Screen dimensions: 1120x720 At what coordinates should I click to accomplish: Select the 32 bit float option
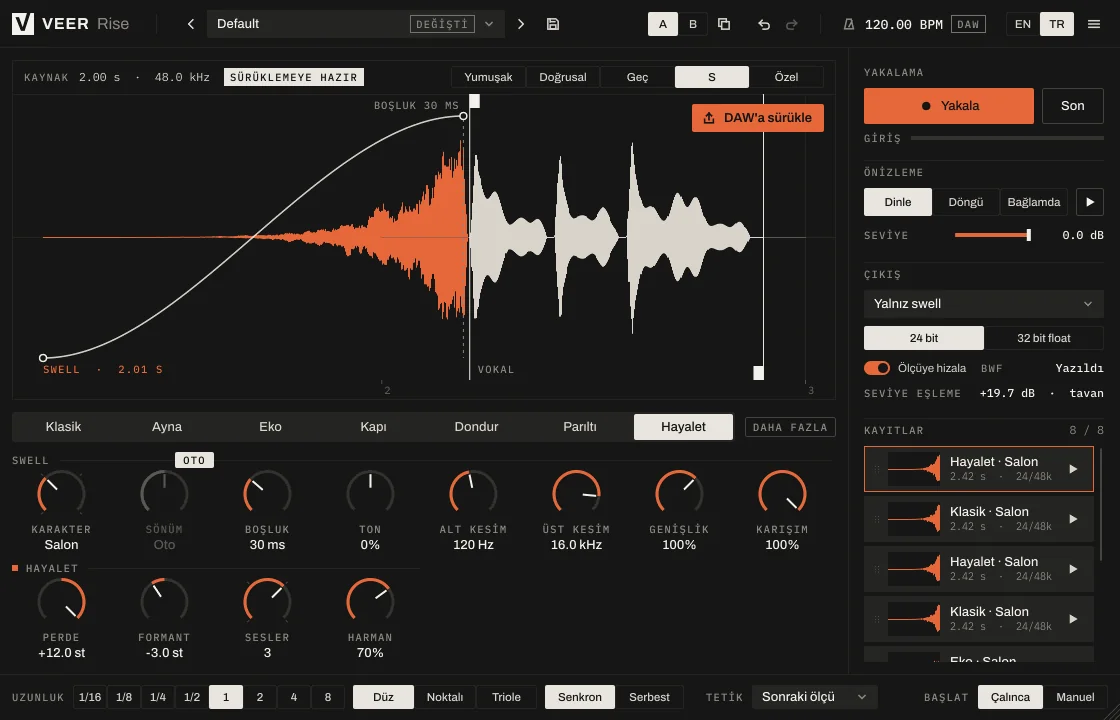click(1043, 338)
